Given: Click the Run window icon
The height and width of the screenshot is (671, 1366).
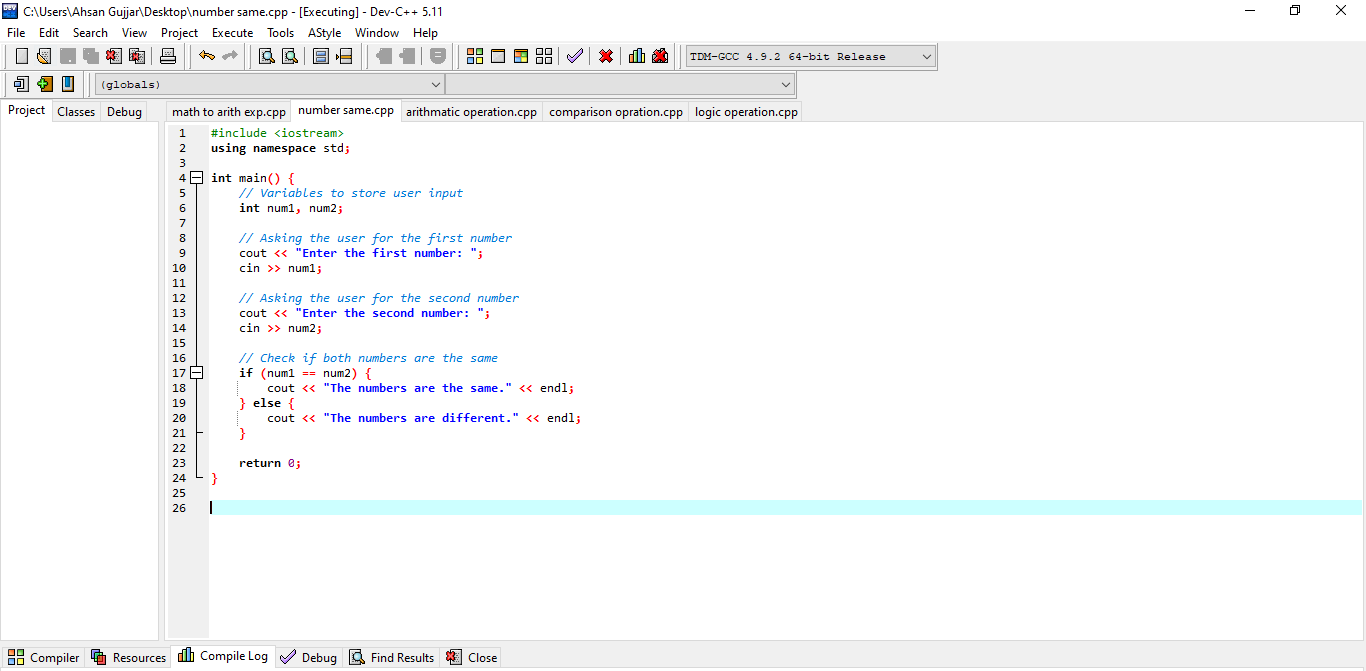Looking at the screenshot, I should [498, 56].
